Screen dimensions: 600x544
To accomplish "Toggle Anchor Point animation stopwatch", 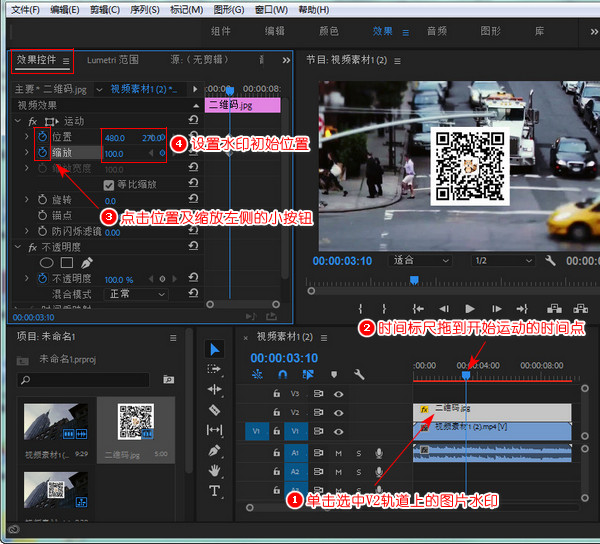I will pyautogui.click(x=42, y=215).
